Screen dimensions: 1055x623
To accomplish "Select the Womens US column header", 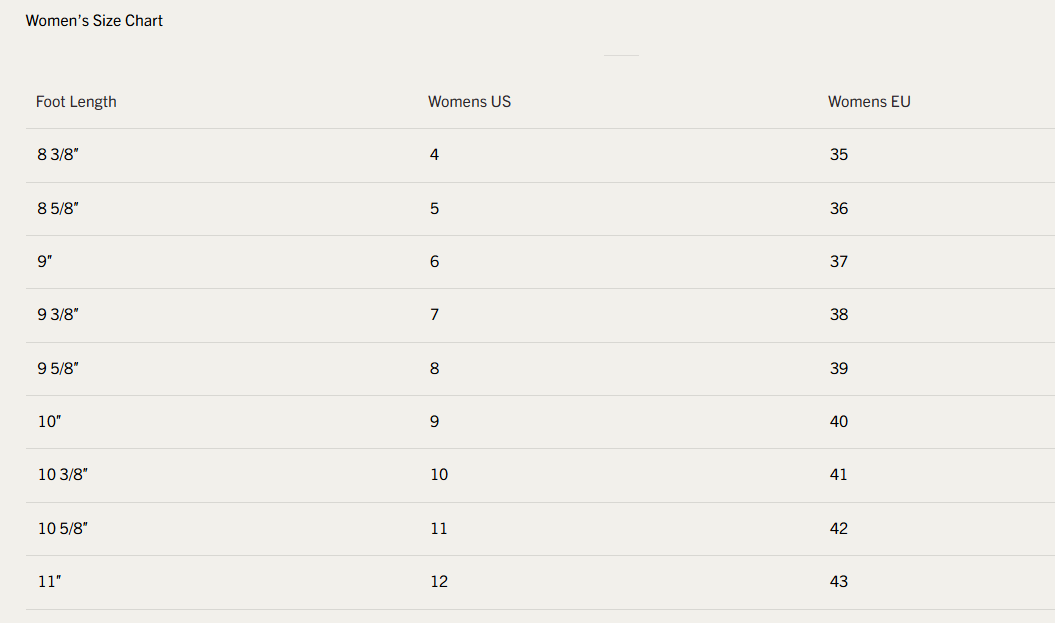I will point(470,102).
